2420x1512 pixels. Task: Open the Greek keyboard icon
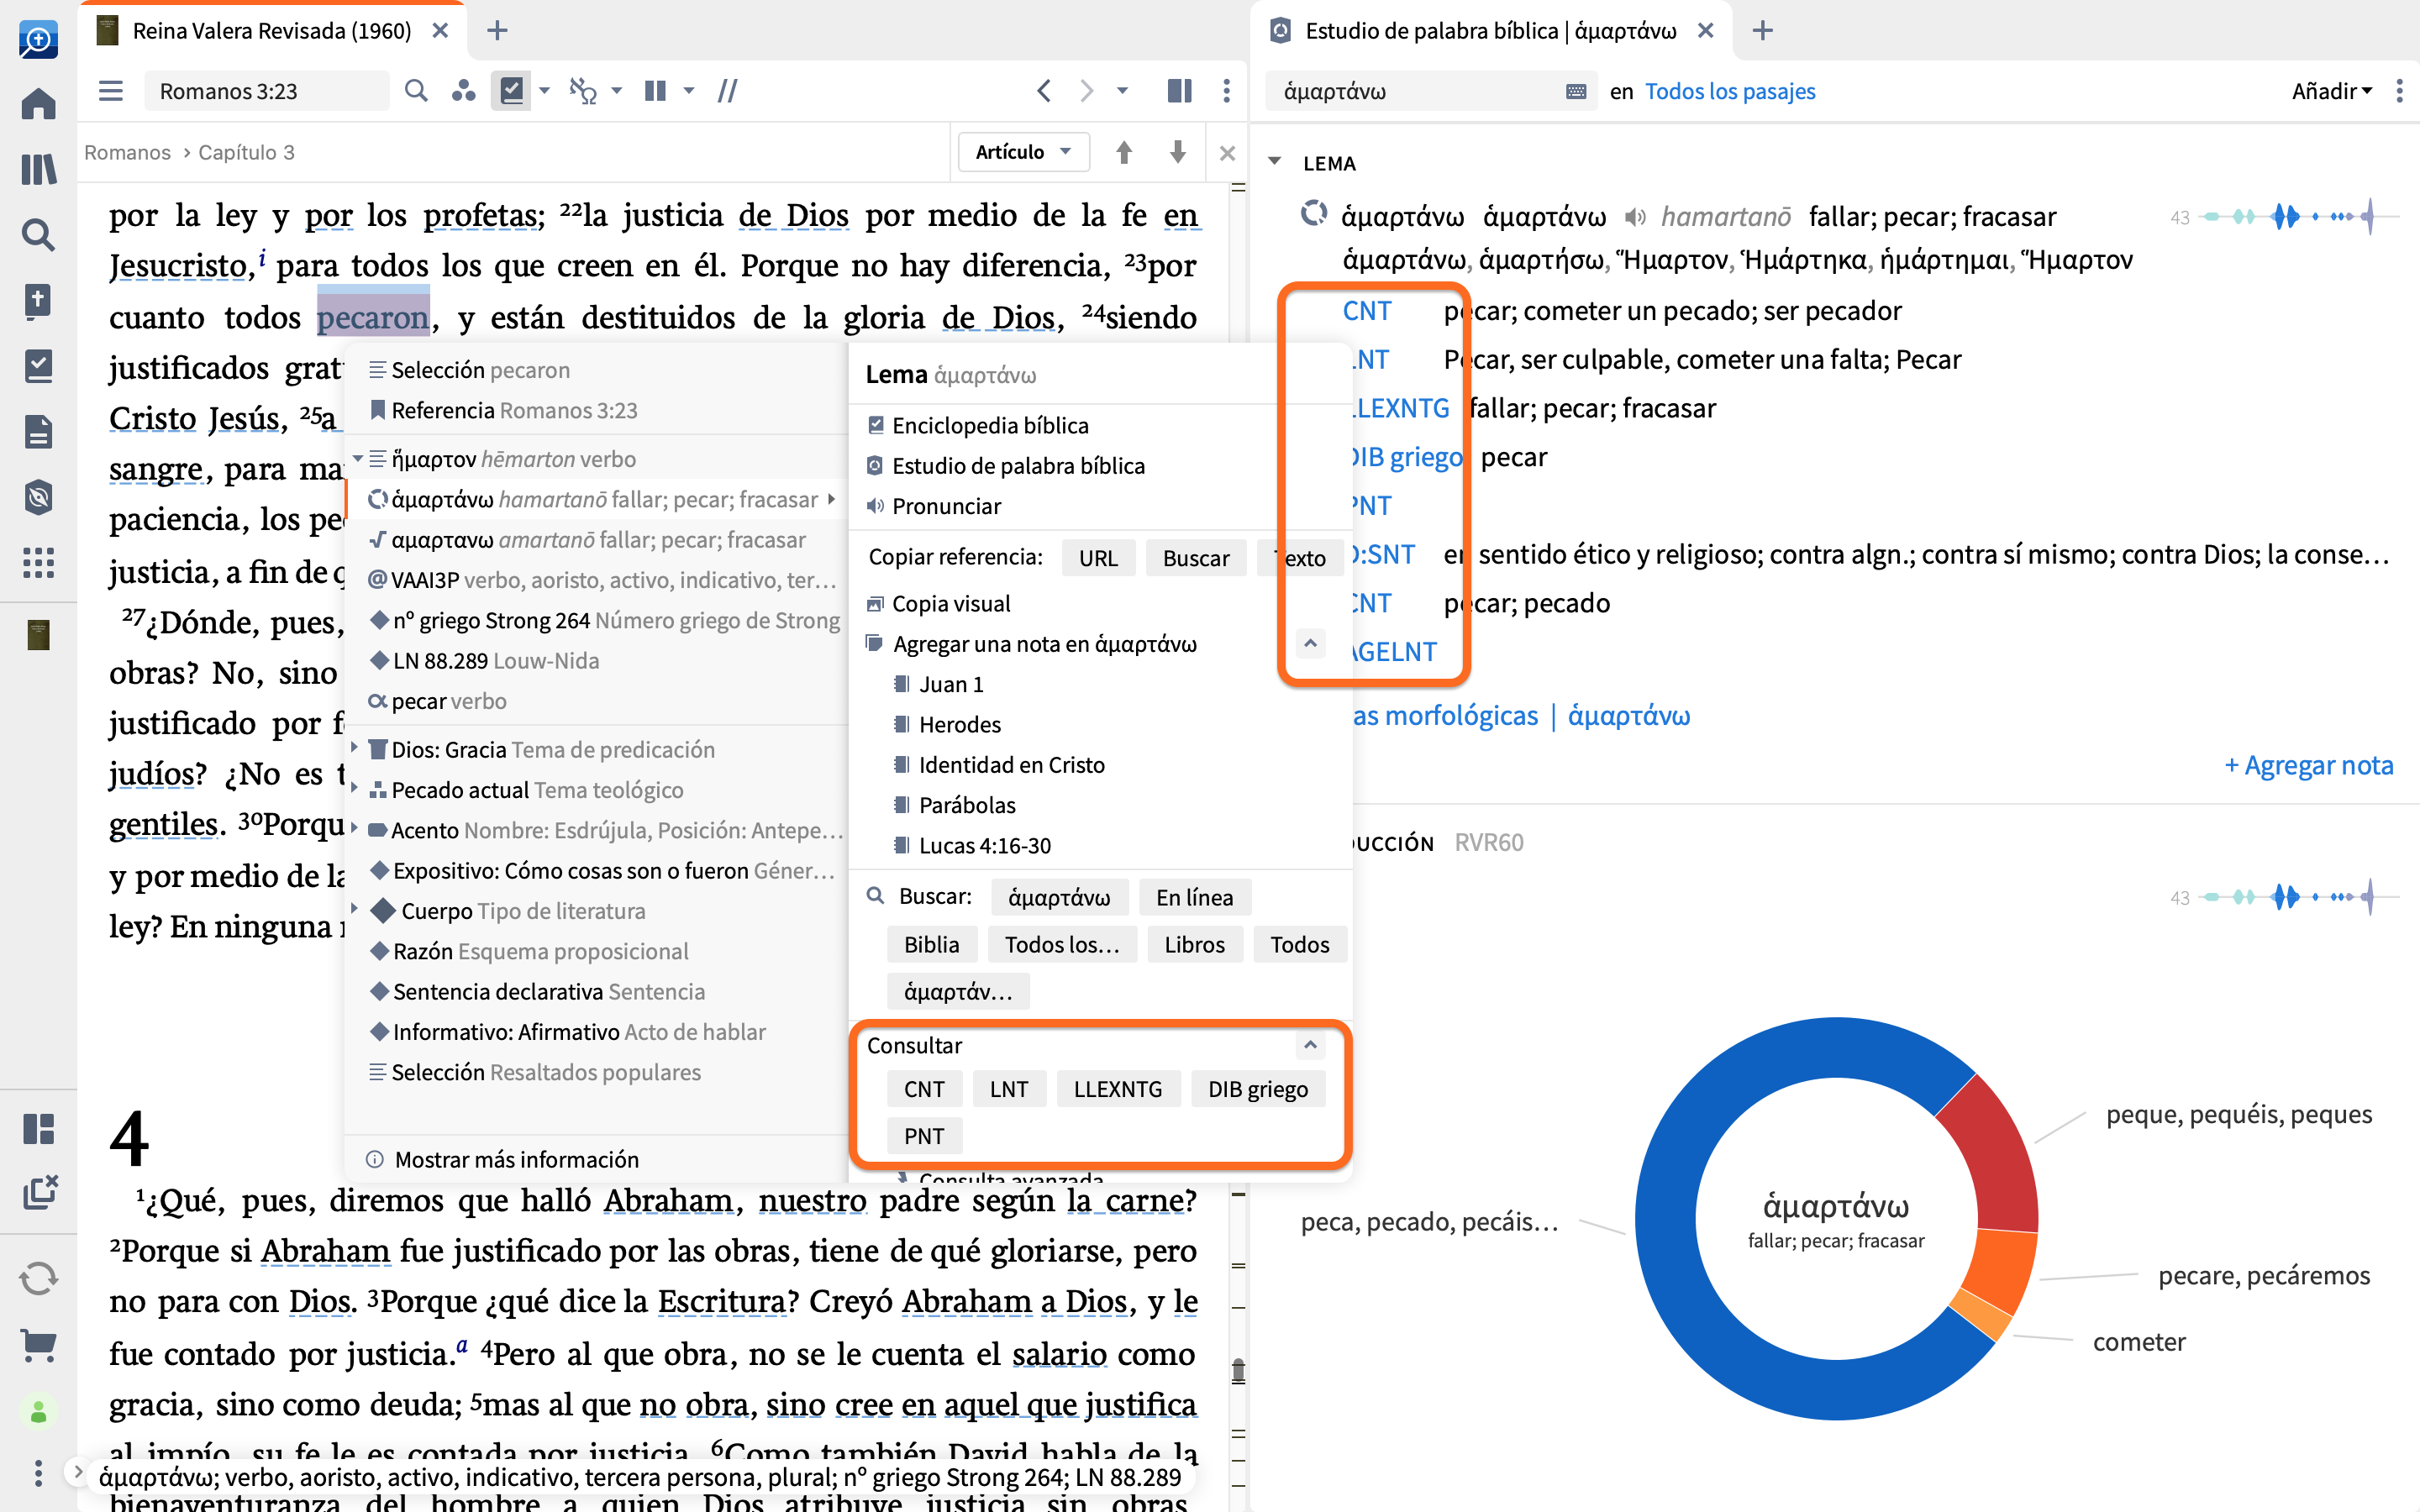pyautogui.click(x=1576, y=91)
